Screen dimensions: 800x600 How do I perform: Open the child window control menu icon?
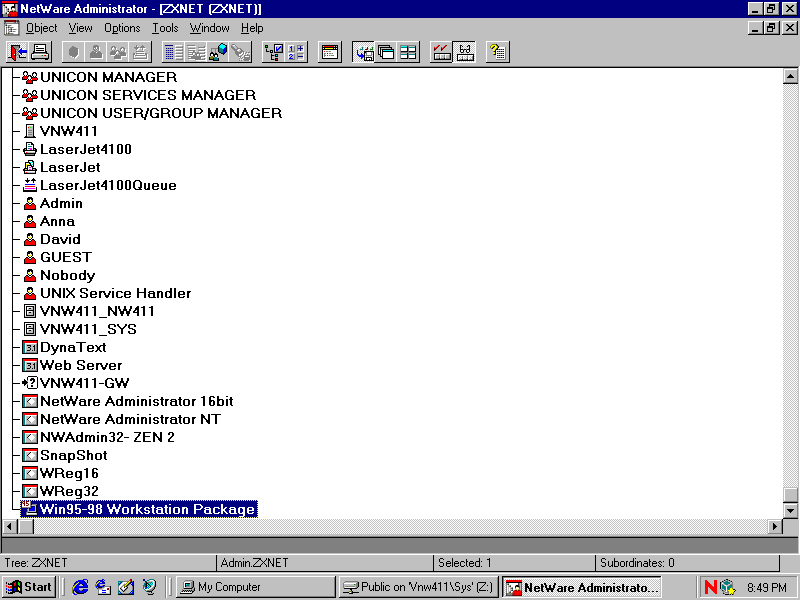pyautogui.click(x=11, y=28)
